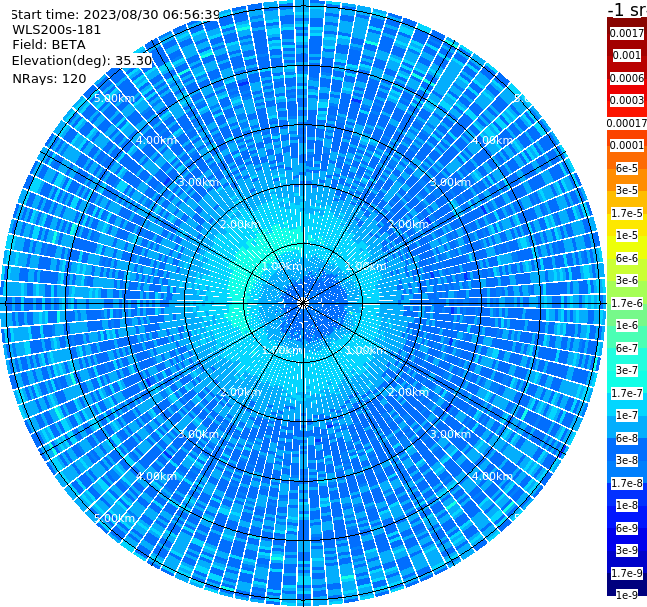Click the 4.00km ring label in lower-right quadrant

click(492, 476)
